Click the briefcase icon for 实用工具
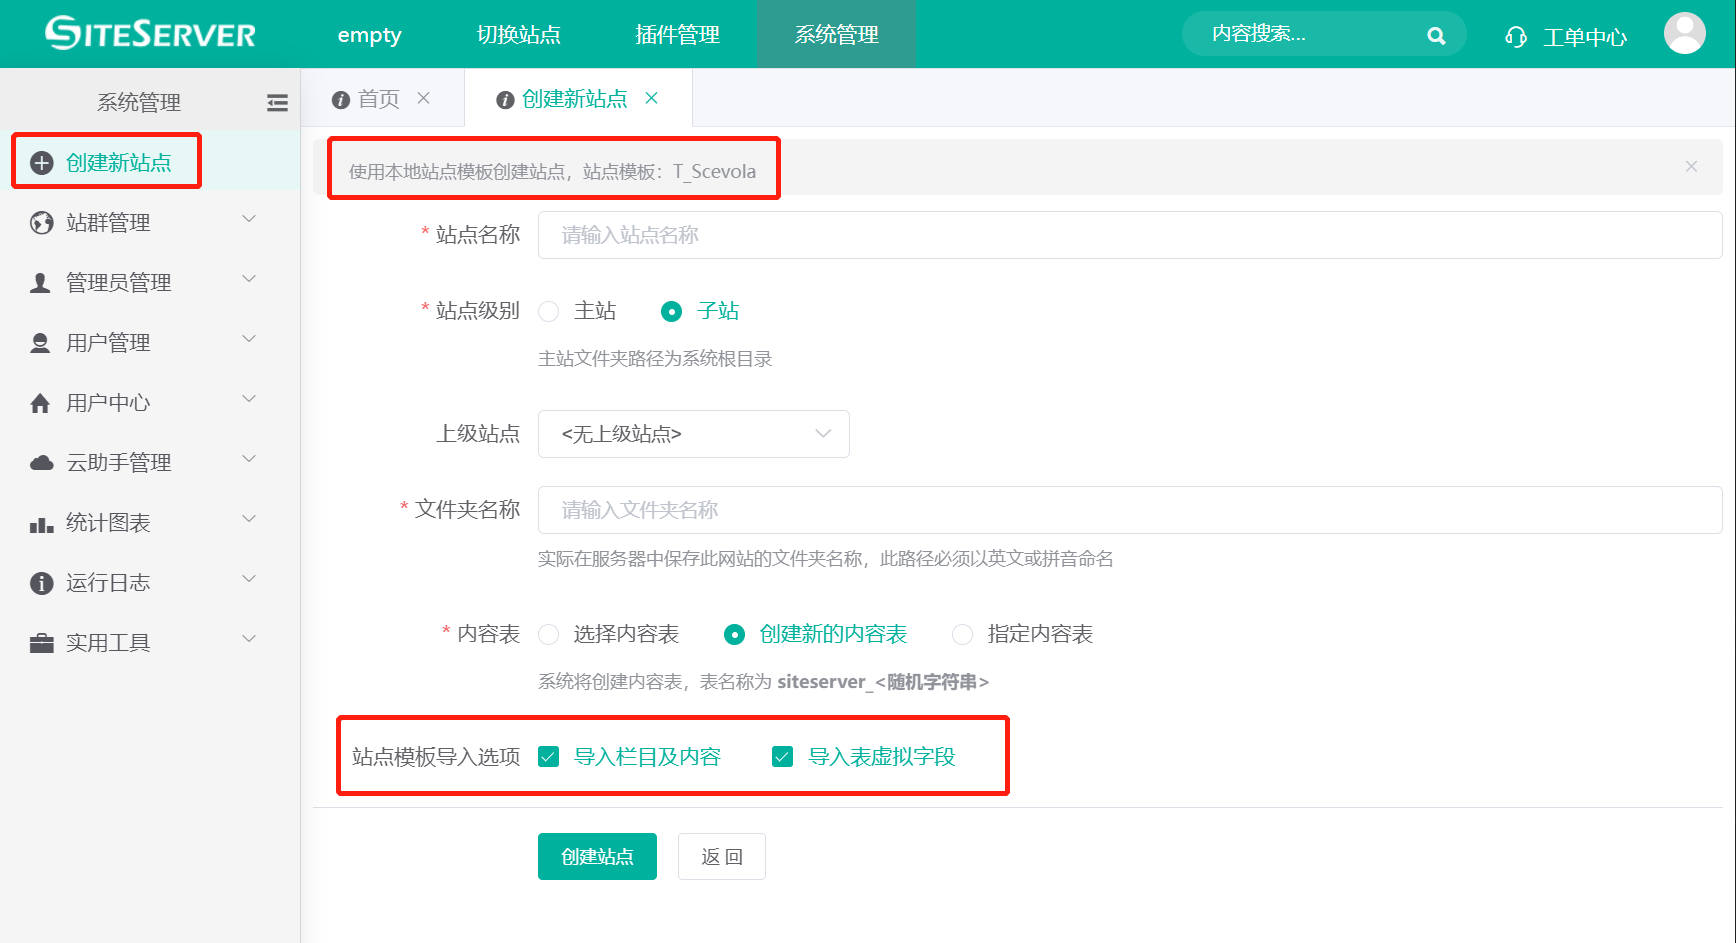Viewport: 1736px width, 943px height. point(40,641)
